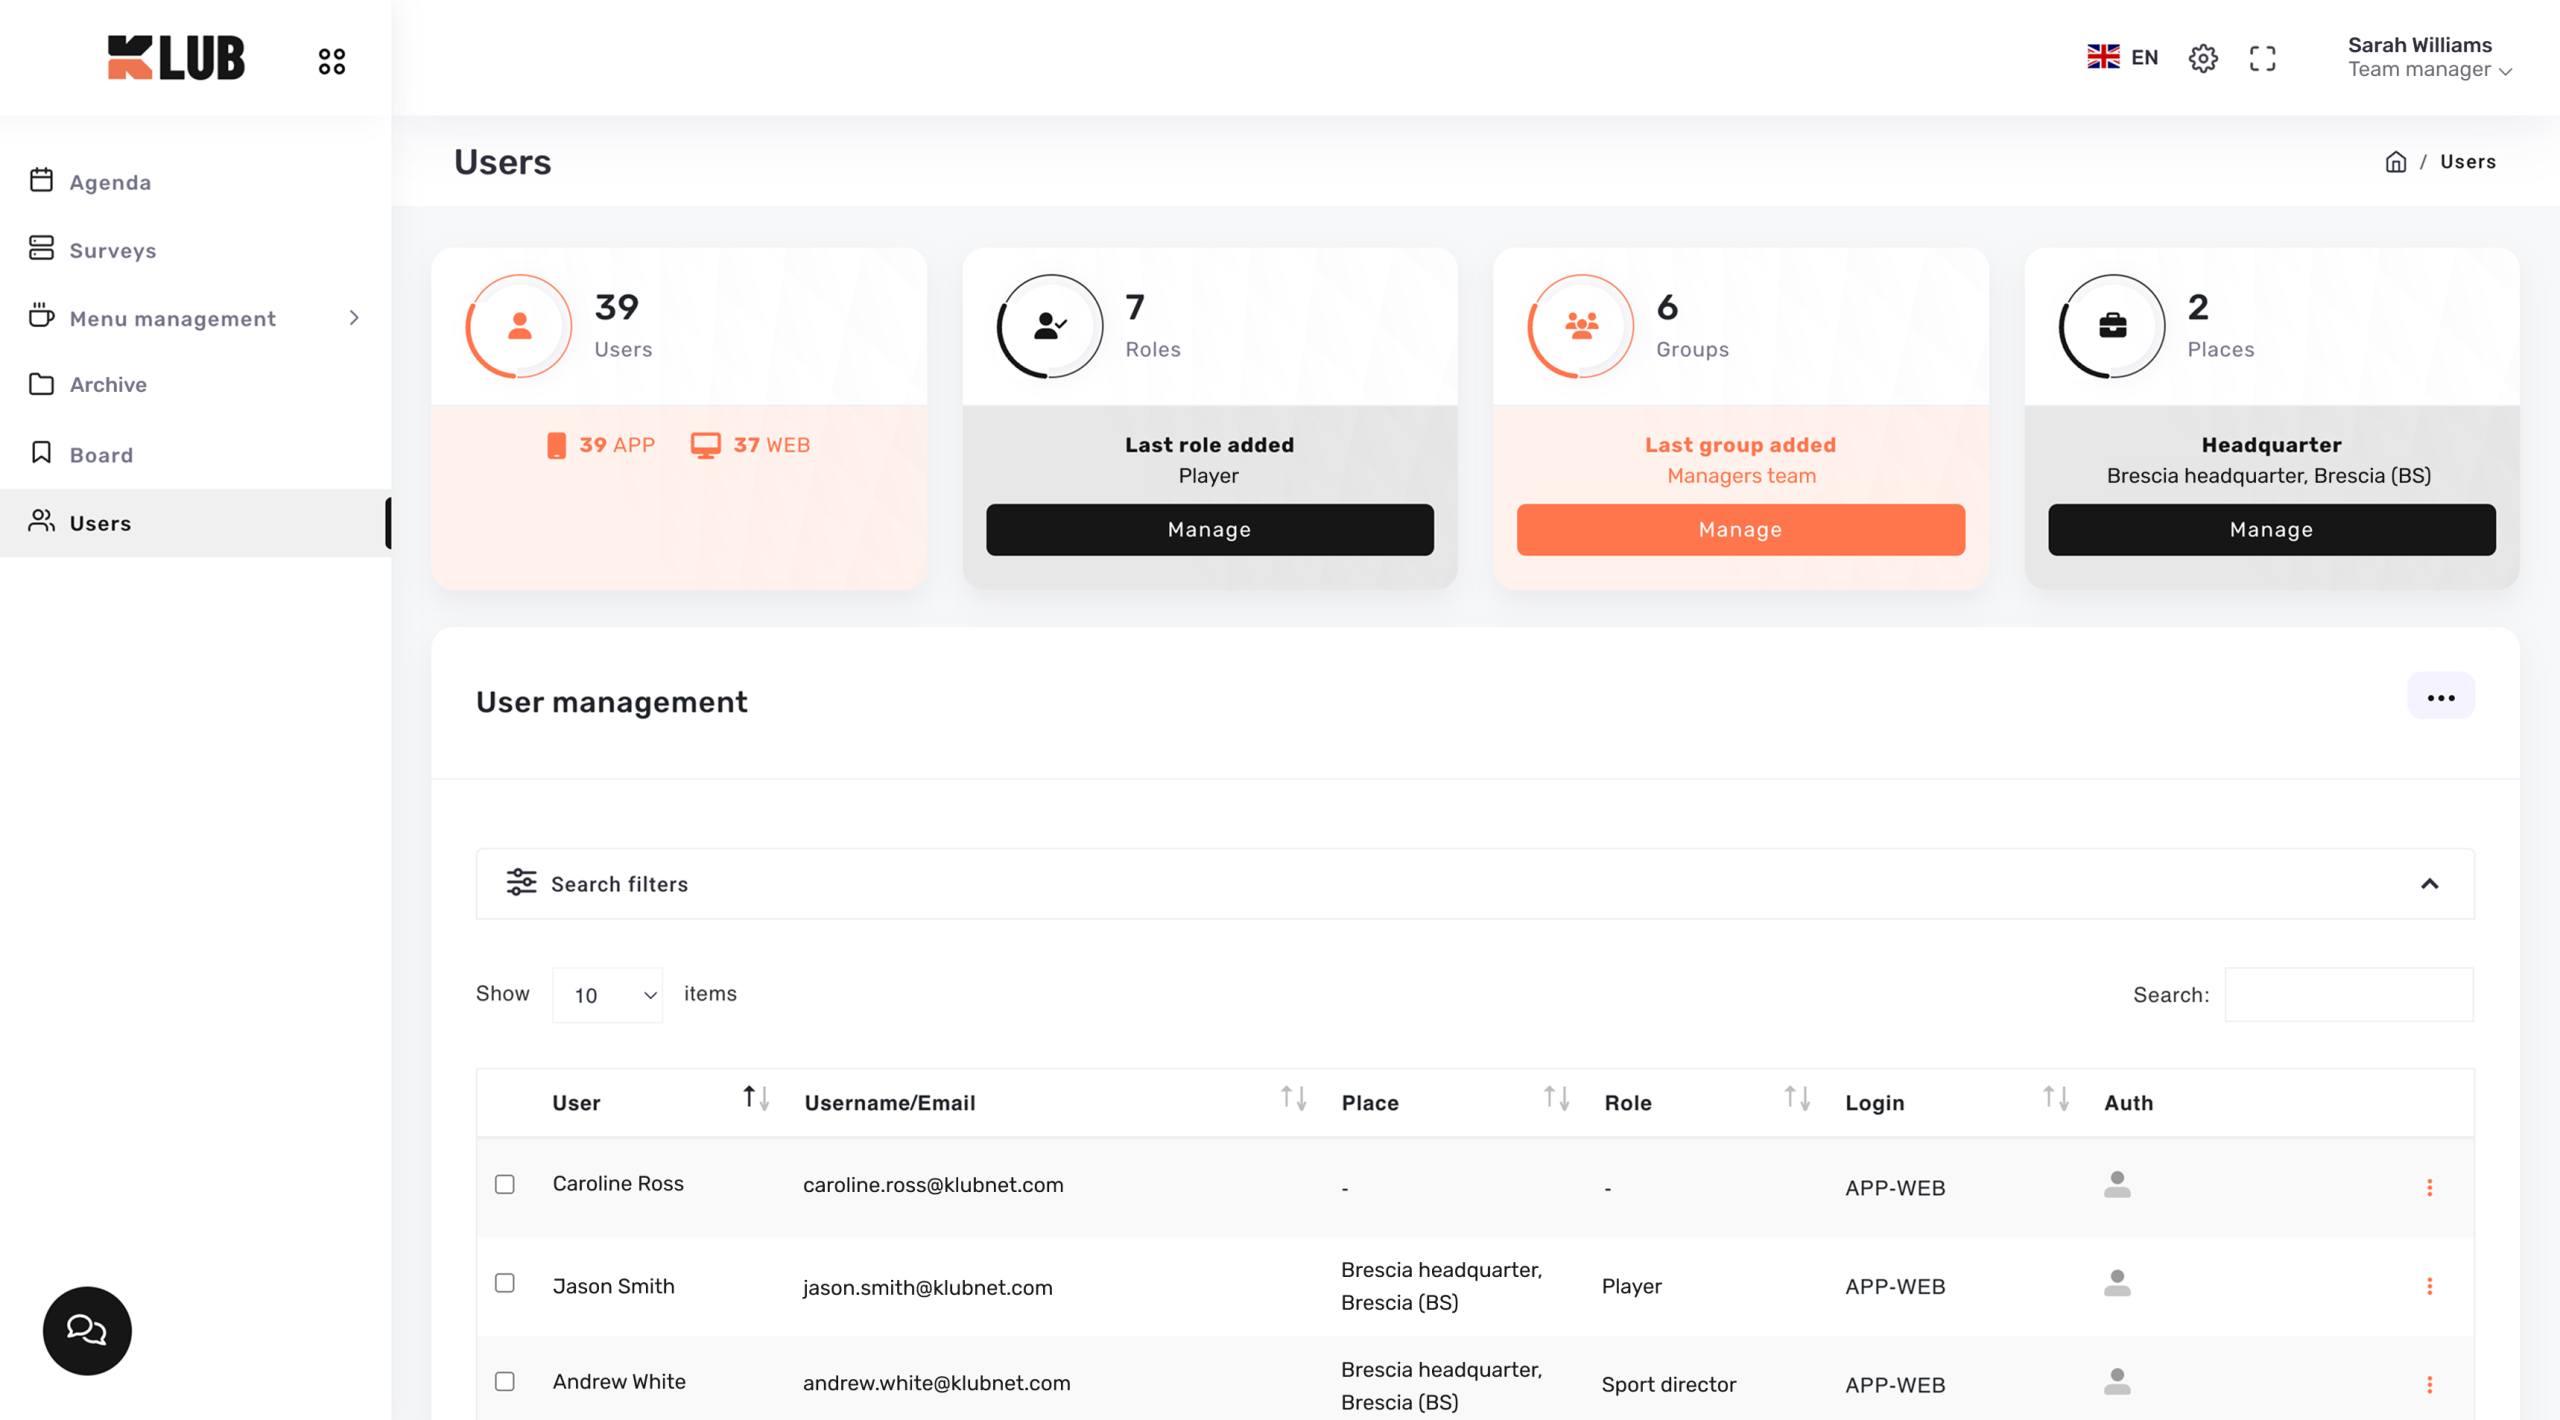Screen dimensions: 2560x1420
Task: Check the Andrew White row checkbox
Action: coord(505,1381)
